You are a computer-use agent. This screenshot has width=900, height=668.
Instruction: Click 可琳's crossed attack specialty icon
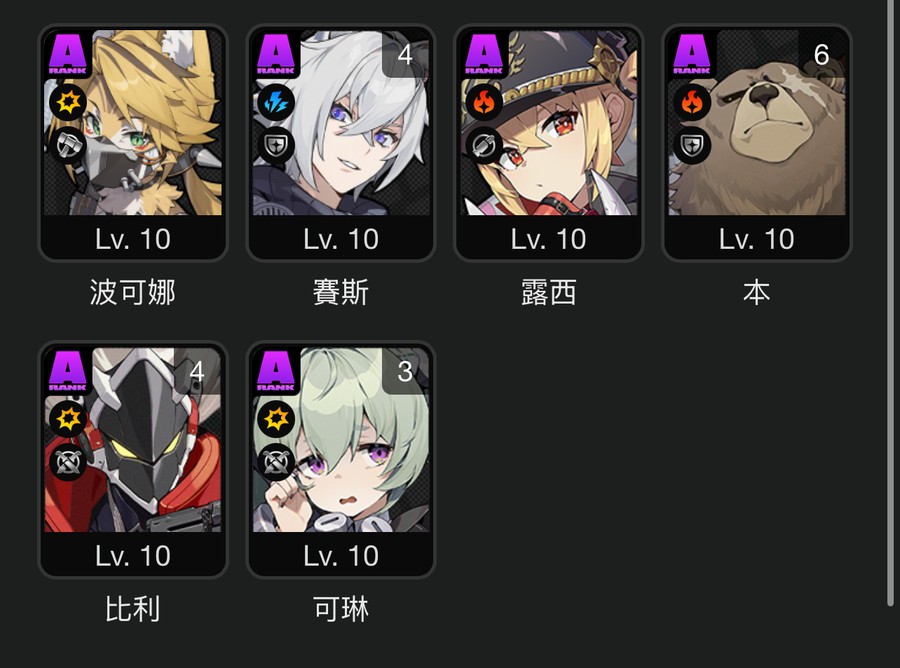click(x=276, y=462)
